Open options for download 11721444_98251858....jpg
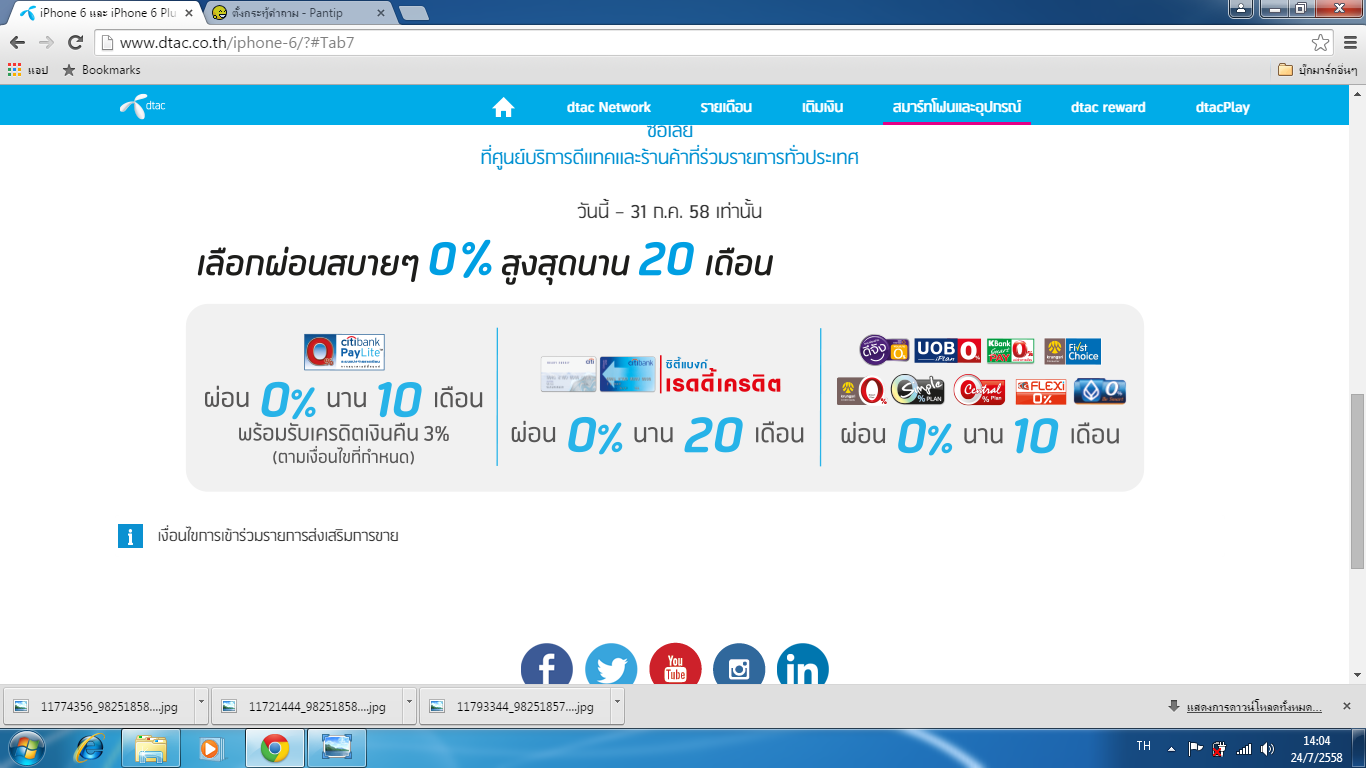 pyautogui.click(x=409, y=706)
